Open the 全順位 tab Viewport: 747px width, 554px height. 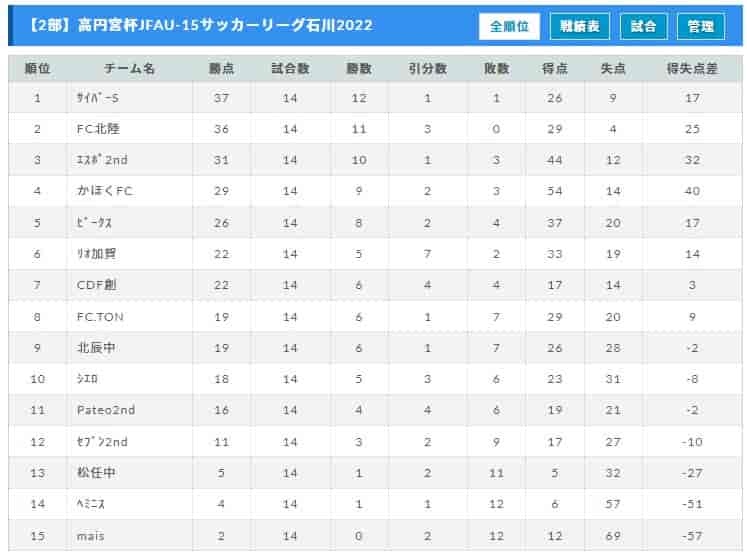click(509, 26)
